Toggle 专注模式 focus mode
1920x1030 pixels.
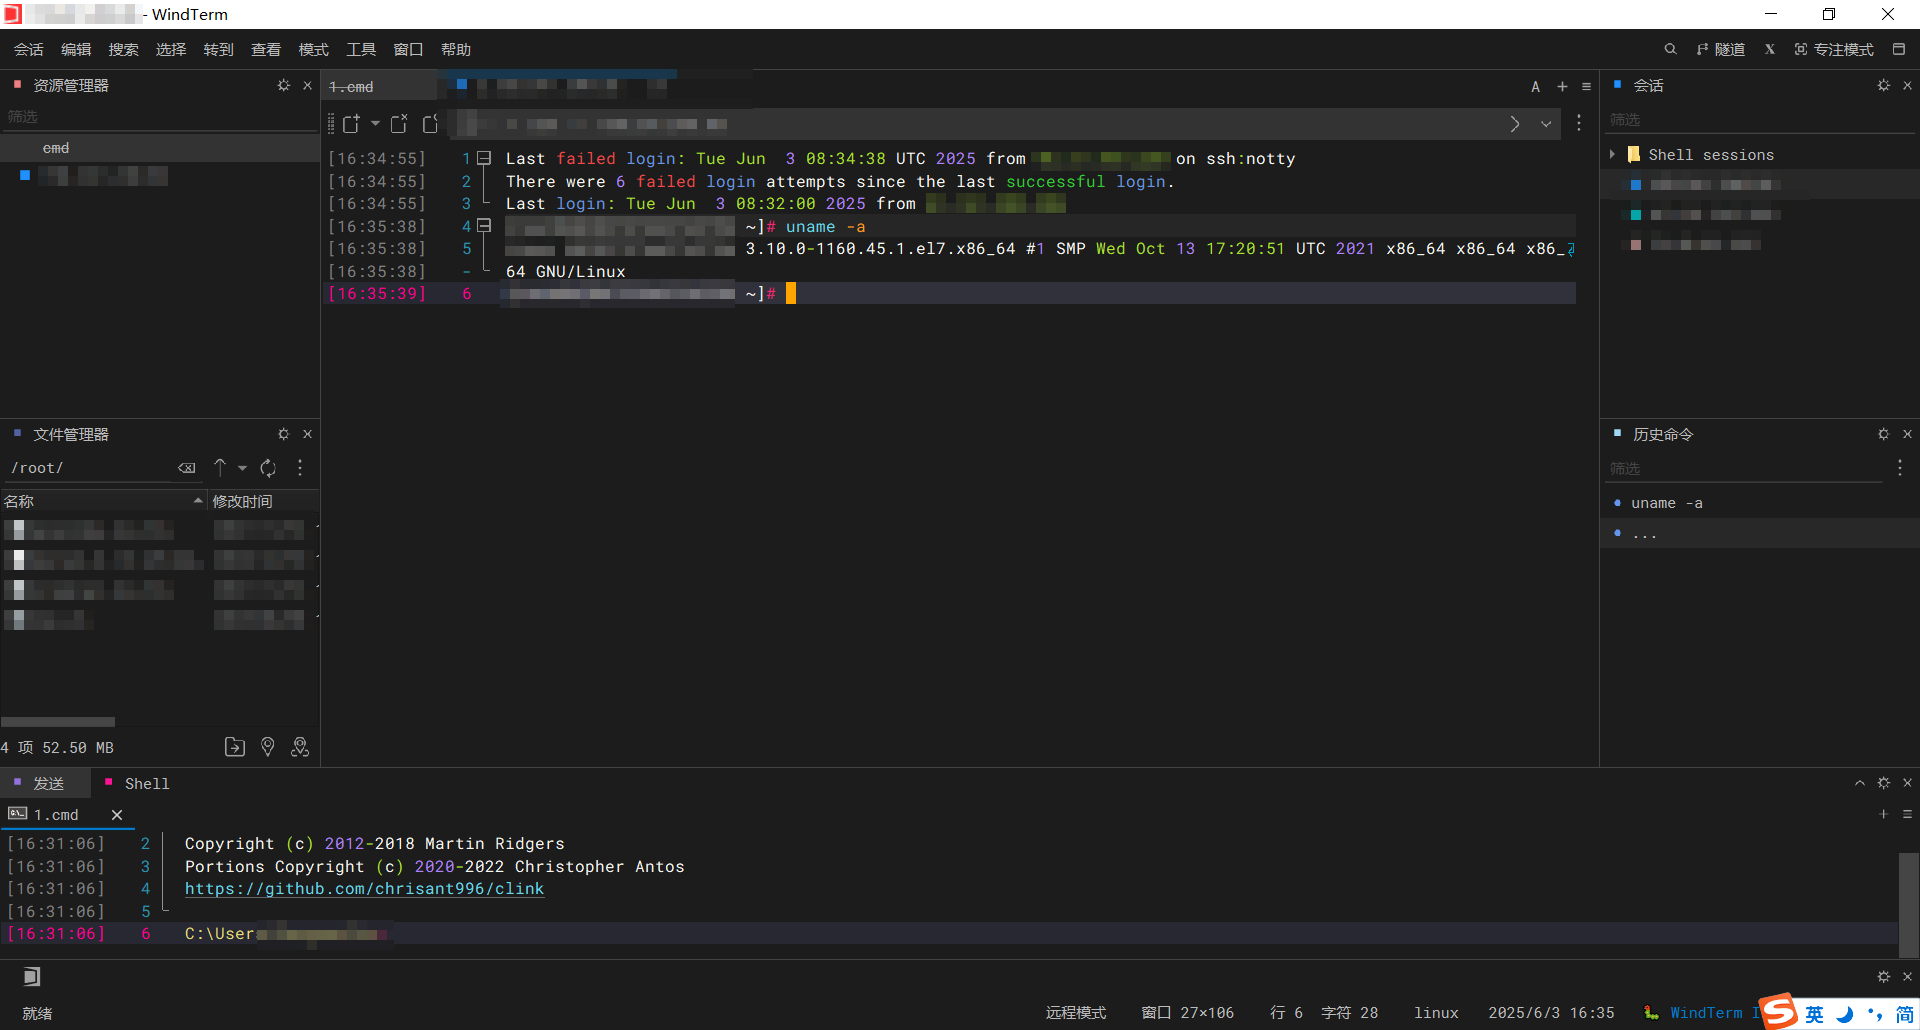pos(1834,50)
